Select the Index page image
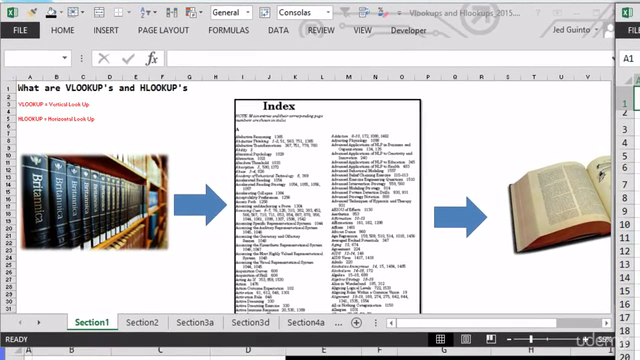Screen dimensions: 640x360 coord(328,206)
